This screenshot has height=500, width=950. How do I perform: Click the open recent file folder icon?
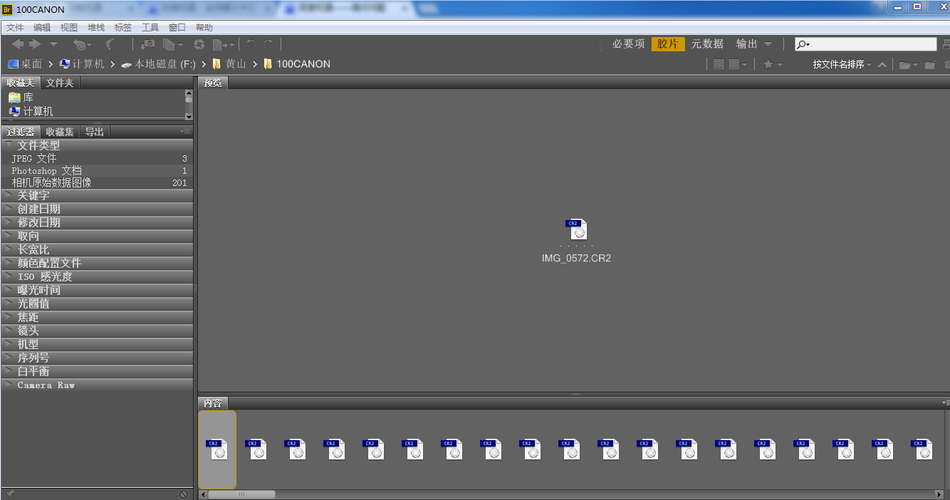click(x=908, y=65)
